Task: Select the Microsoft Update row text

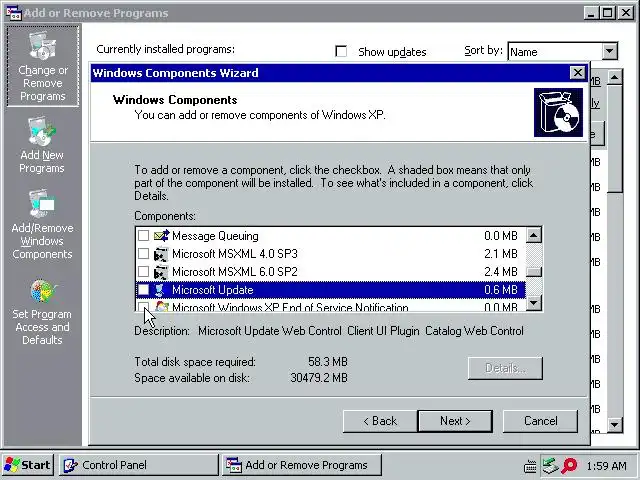Action: (x=213, y=290)
